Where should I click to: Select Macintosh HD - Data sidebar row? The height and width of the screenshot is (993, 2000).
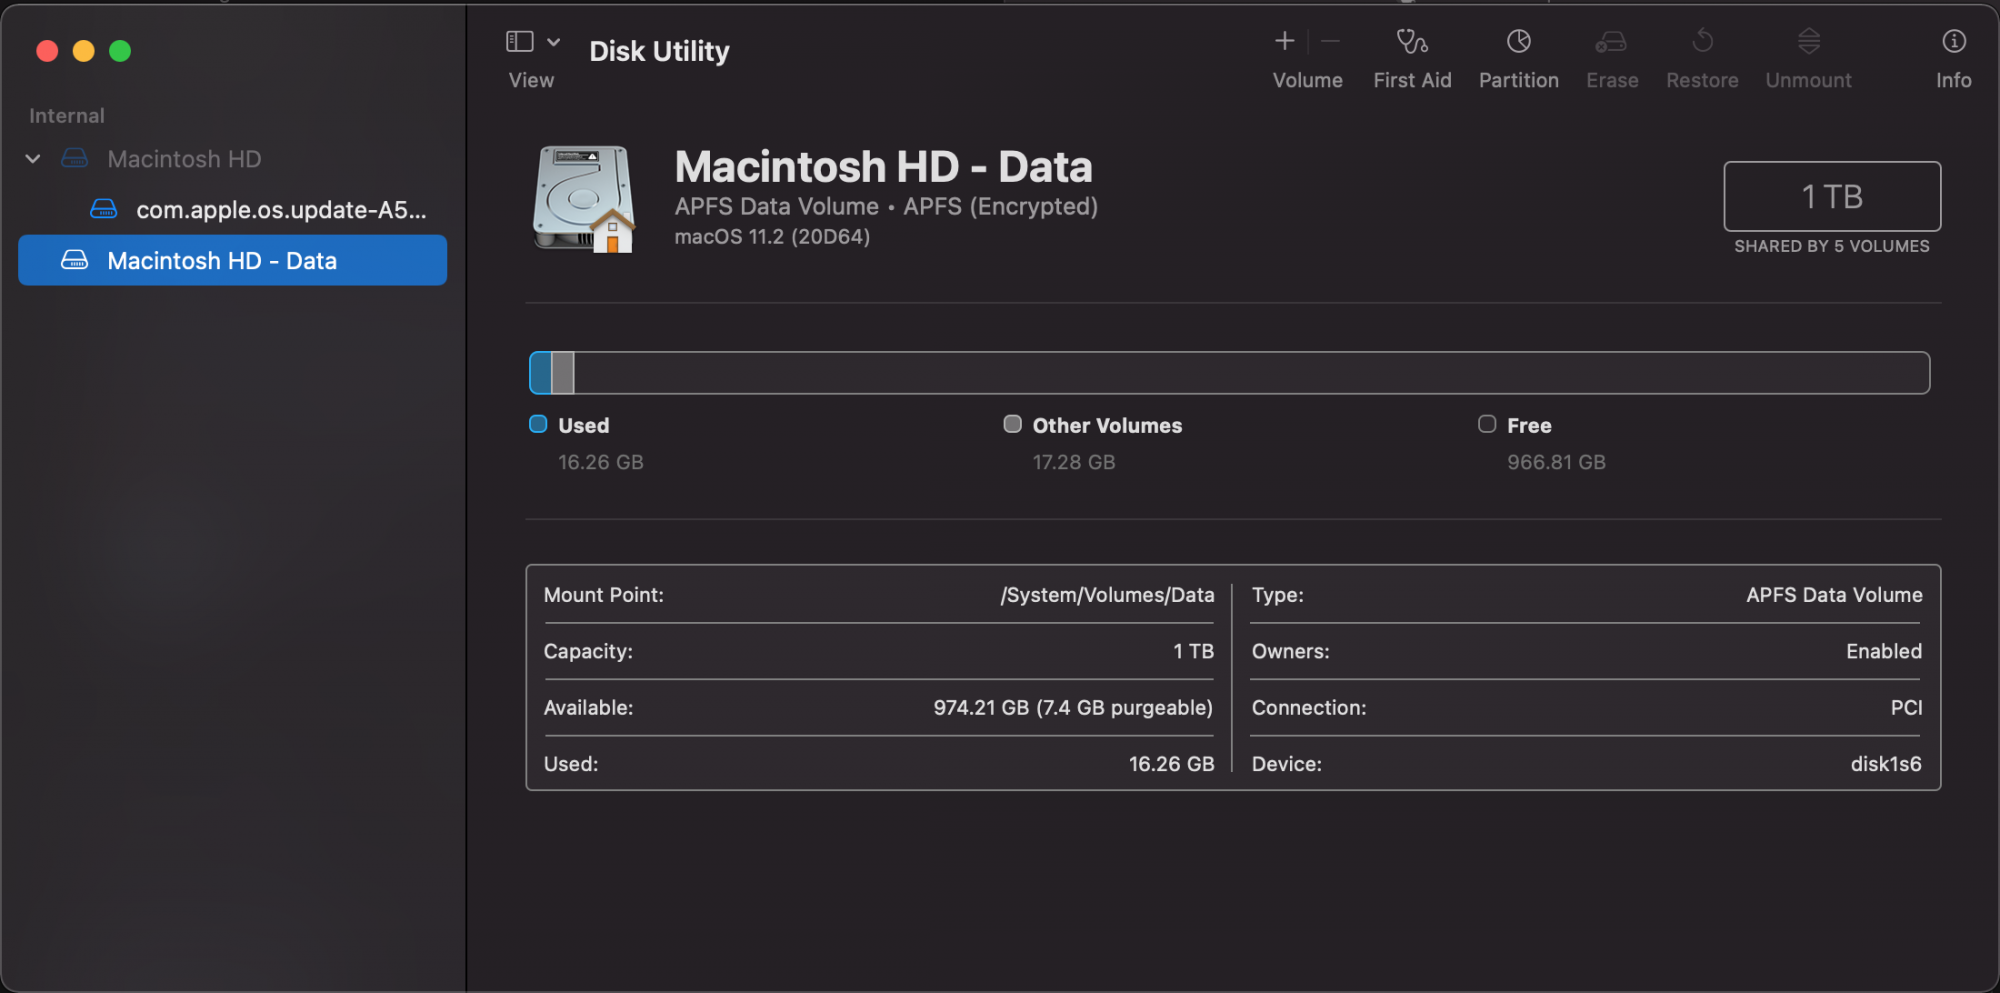[232, 260]
